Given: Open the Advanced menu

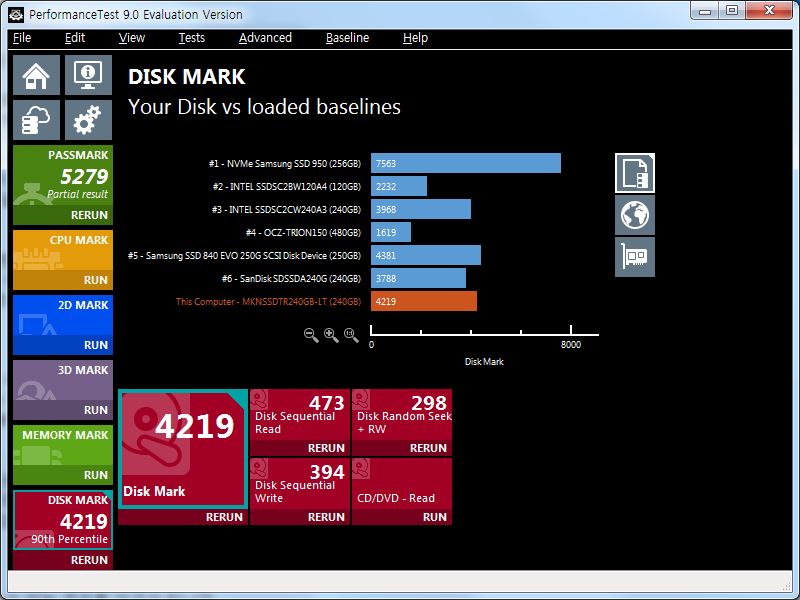Looking at the screenshot, I should point(265,38).
